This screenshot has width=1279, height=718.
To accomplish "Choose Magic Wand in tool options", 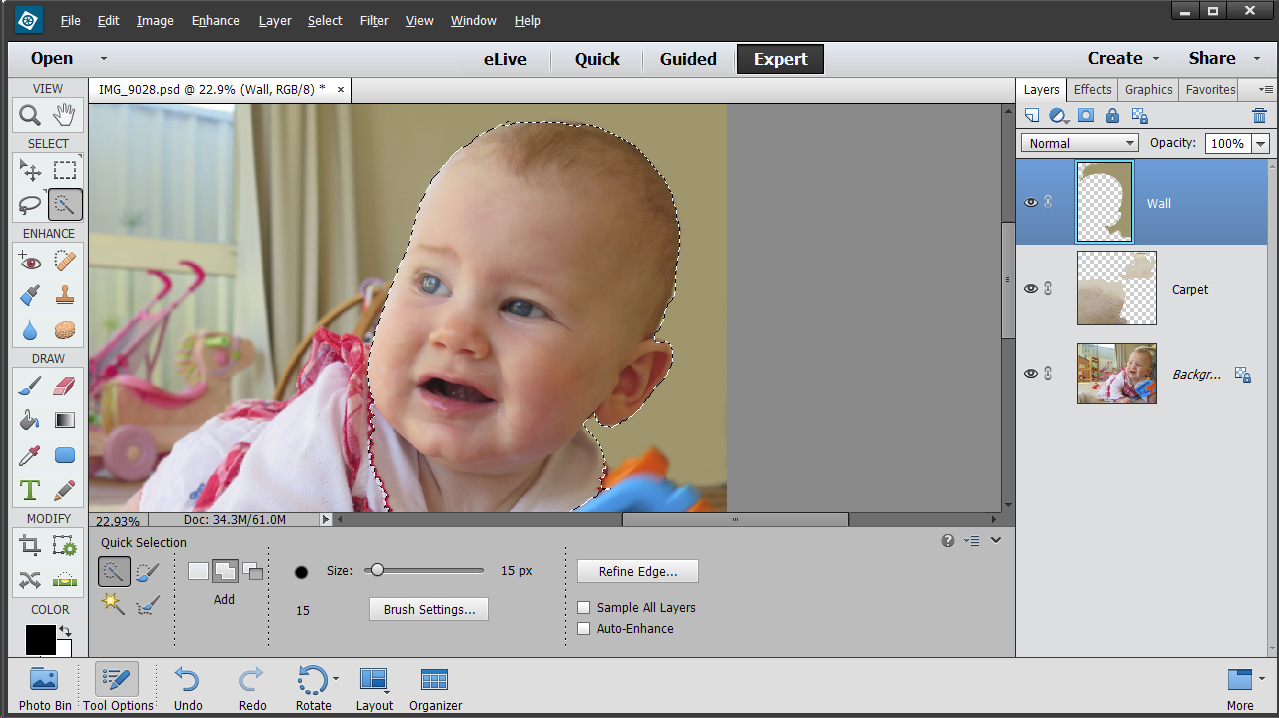I will tap(114, 604).
